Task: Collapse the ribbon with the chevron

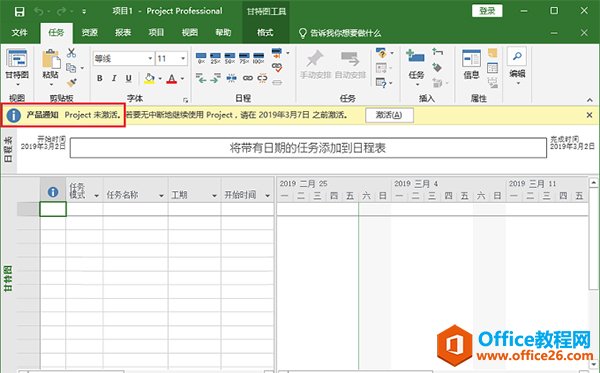Action: point(590,100)
